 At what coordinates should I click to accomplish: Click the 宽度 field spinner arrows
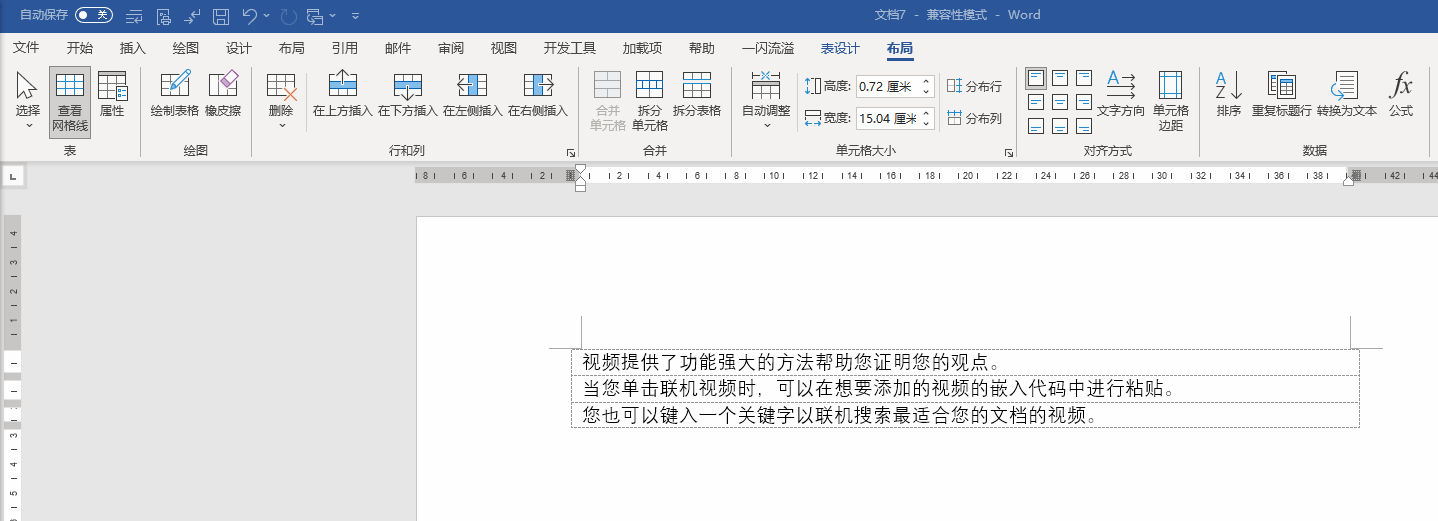[x=926, y=118]
